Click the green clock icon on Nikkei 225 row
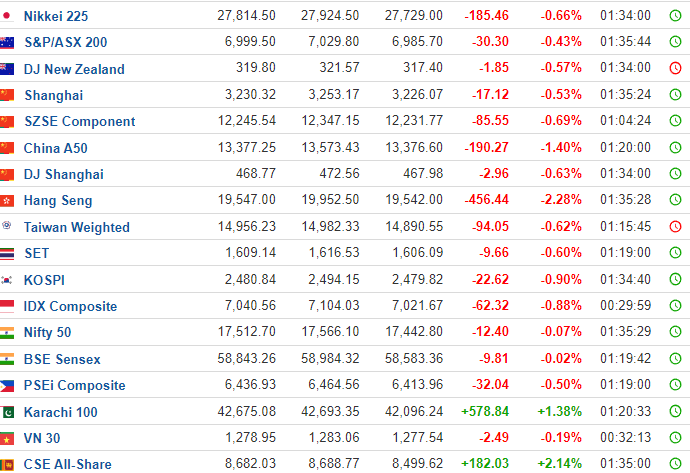The width and height of the screenshot is (690, 473). tap(675, 16)
